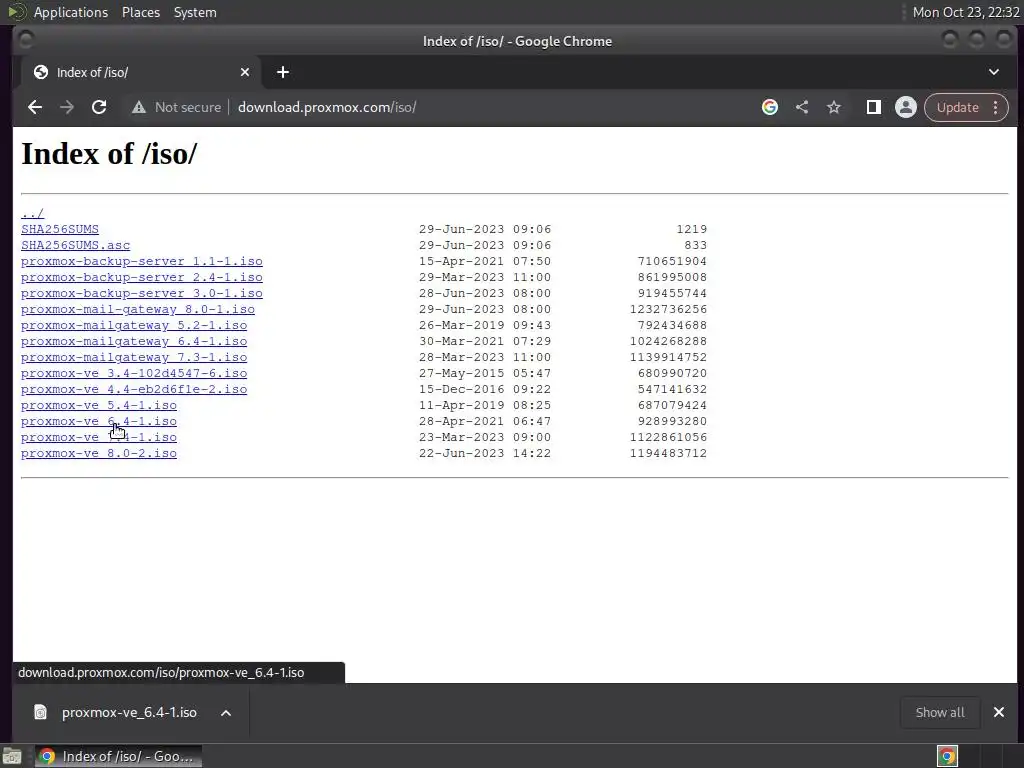Close the Index of /iso/ tab
Image resolution: width=1024 pixels, height=768 pixels.
[x=245, y=72]
